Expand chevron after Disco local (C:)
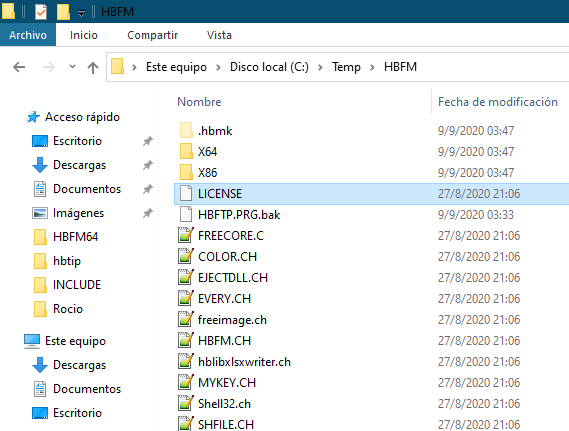This screenshot has height=431, width=569. click(320, 67)
